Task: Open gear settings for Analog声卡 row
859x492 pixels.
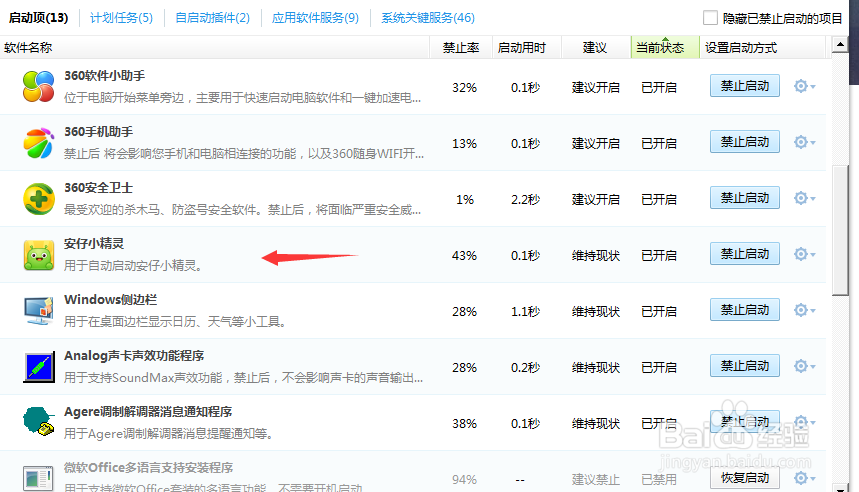Action: coord(804,366)
